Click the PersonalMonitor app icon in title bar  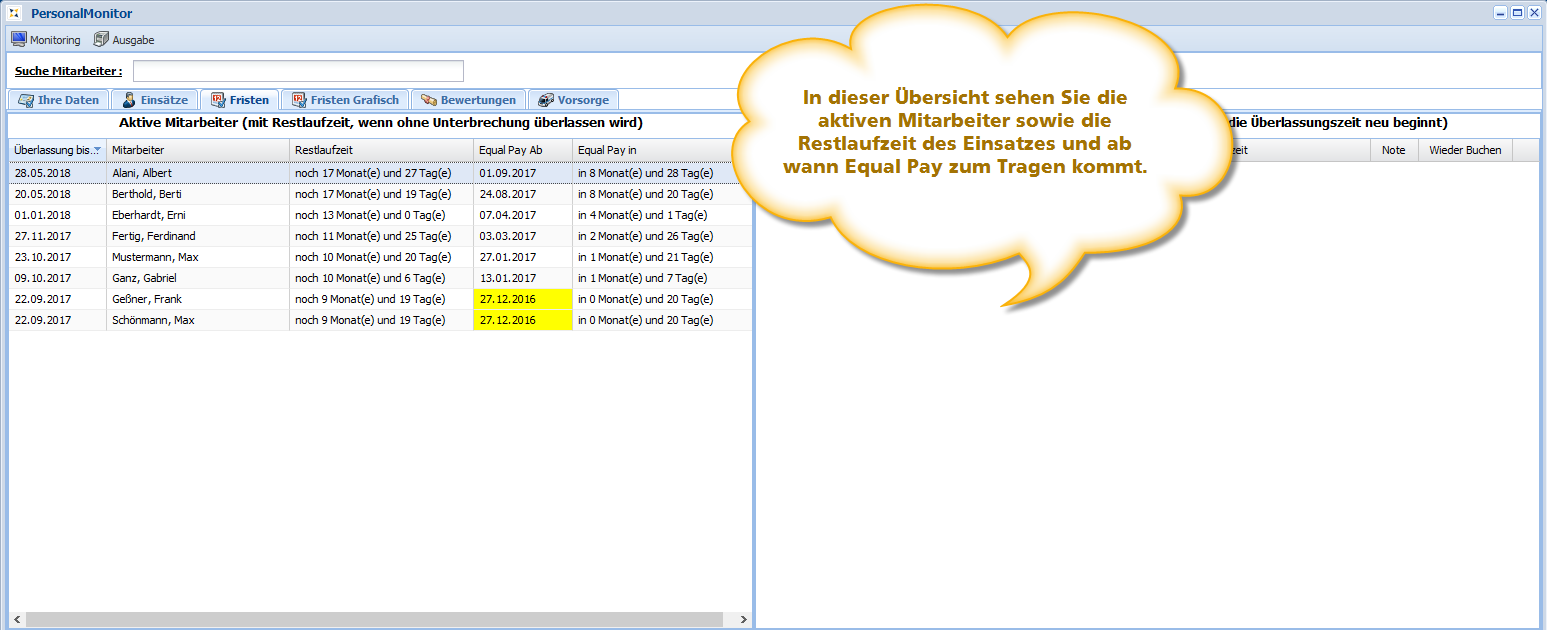pos(14,13)
